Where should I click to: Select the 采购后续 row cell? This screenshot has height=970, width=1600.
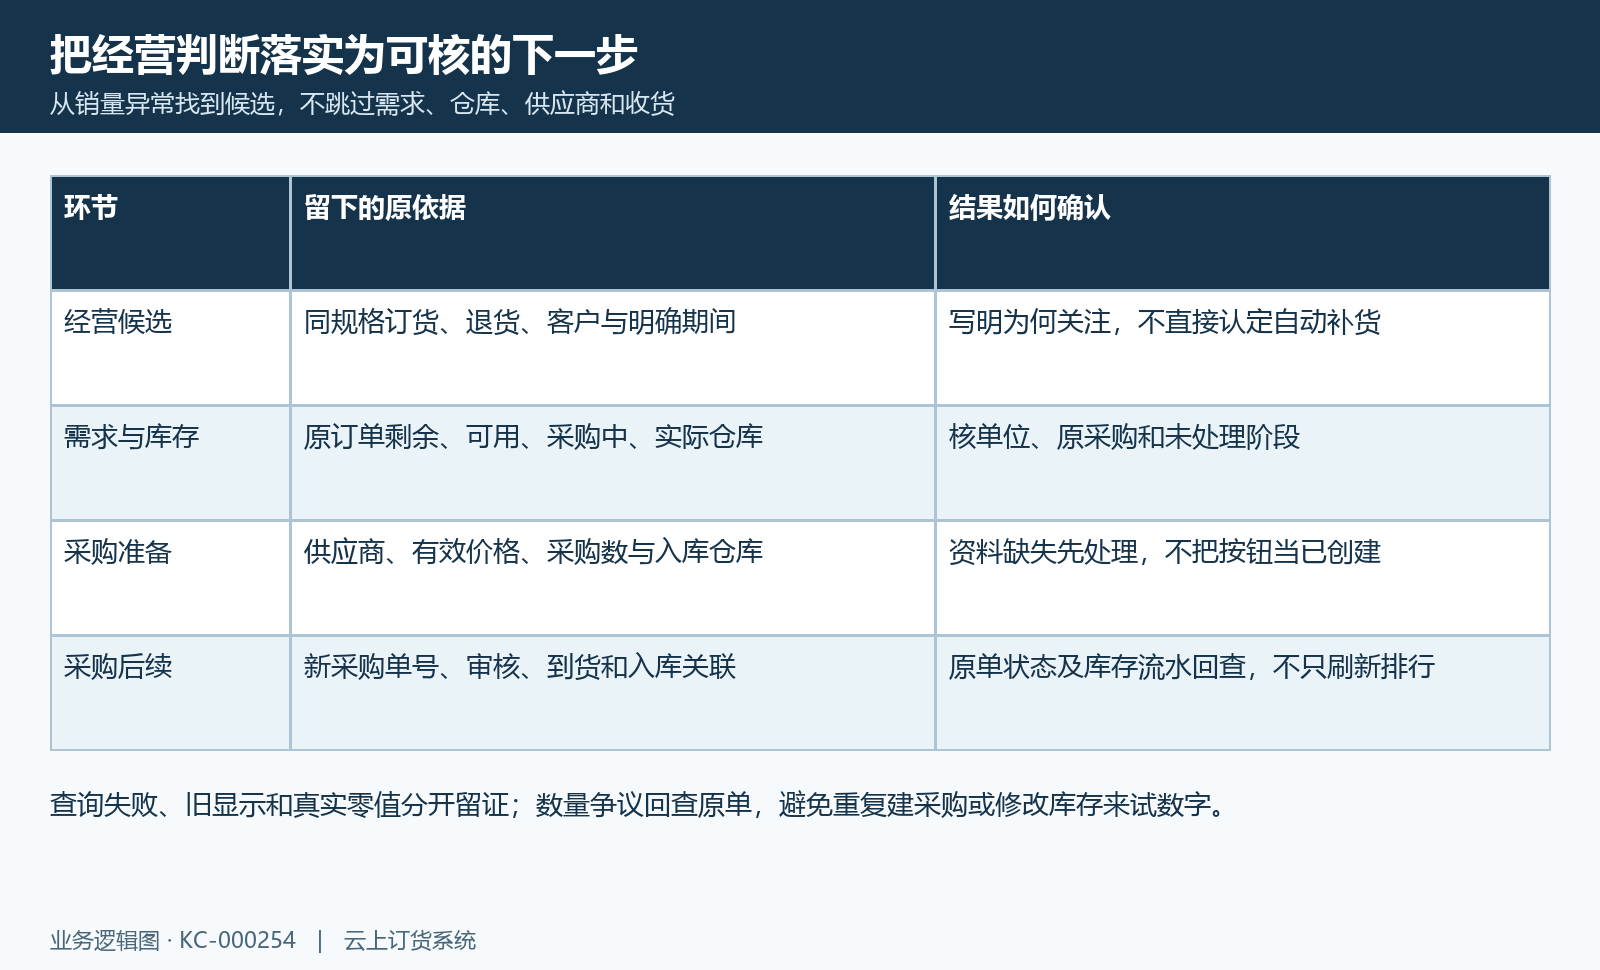point(171,693)
